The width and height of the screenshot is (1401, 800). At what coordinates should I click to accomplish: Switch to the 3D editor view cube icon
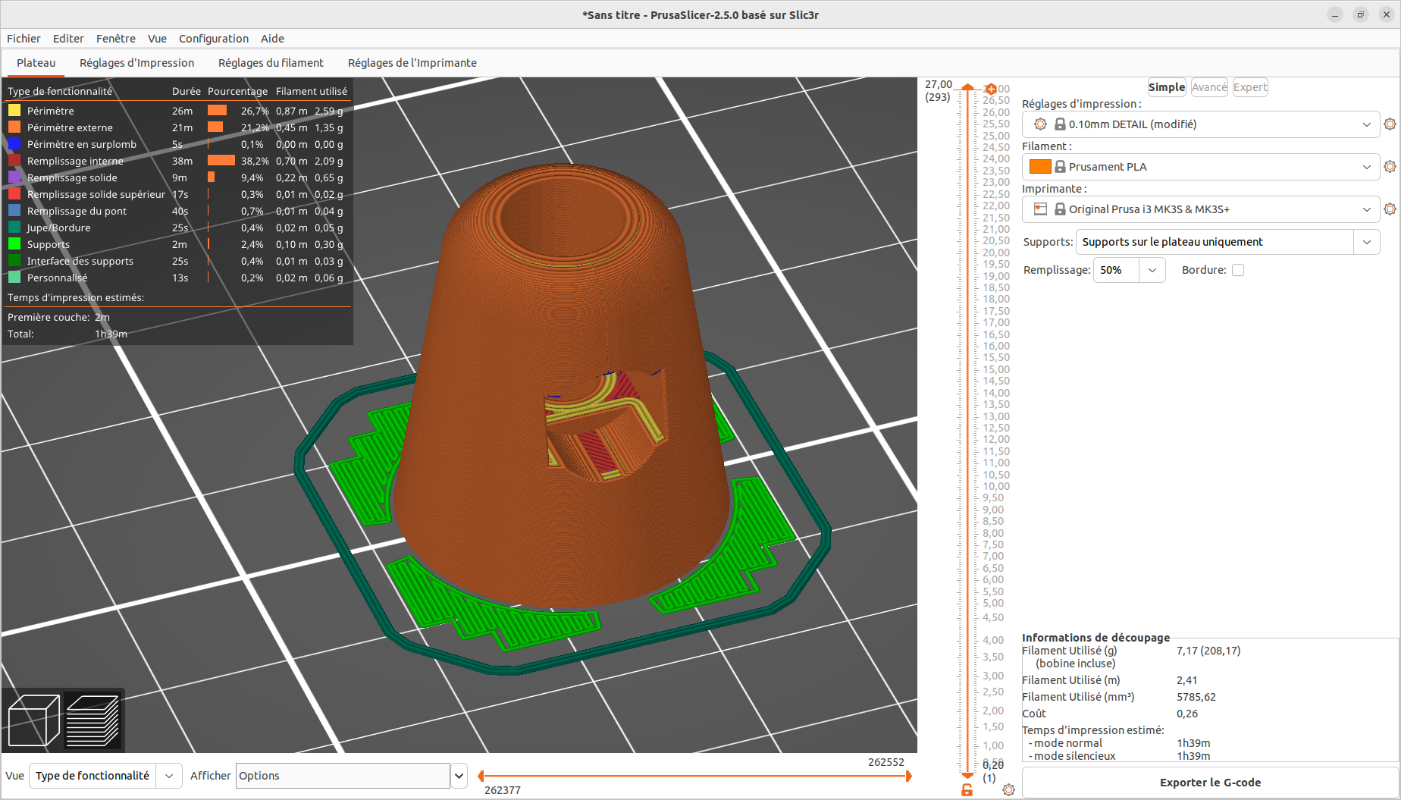click(x=32, y=720)
